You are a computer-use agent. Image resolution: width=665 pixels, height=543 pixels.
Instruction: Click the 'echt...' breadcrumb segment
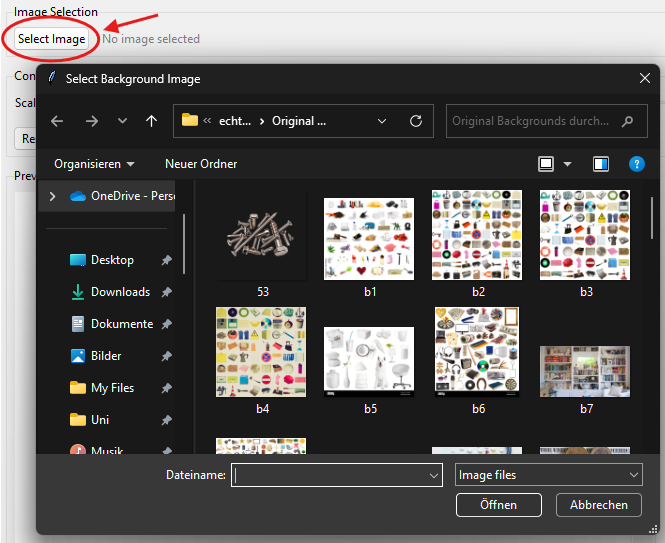tap(235, 121)
